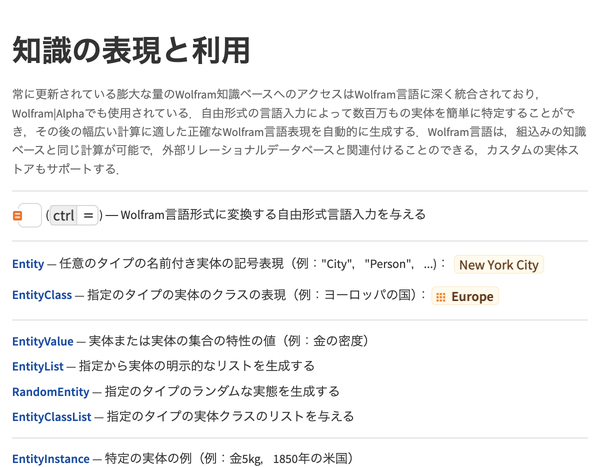This screenshot has width=600, height=467.
Task: Click the intro paragraph about Wolfram知識ベース
Action: (x=300, y=131)
